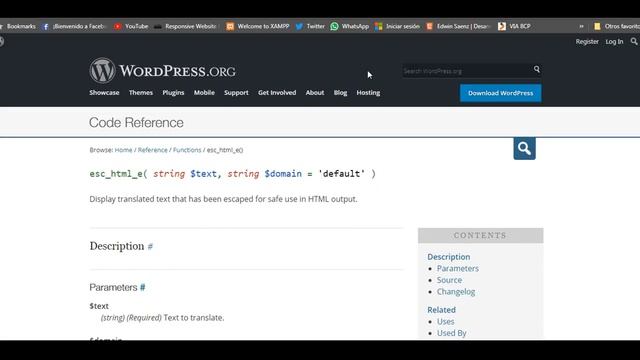Open the Responsive Website bookmark
640x360 pixels.
(185, 27)
